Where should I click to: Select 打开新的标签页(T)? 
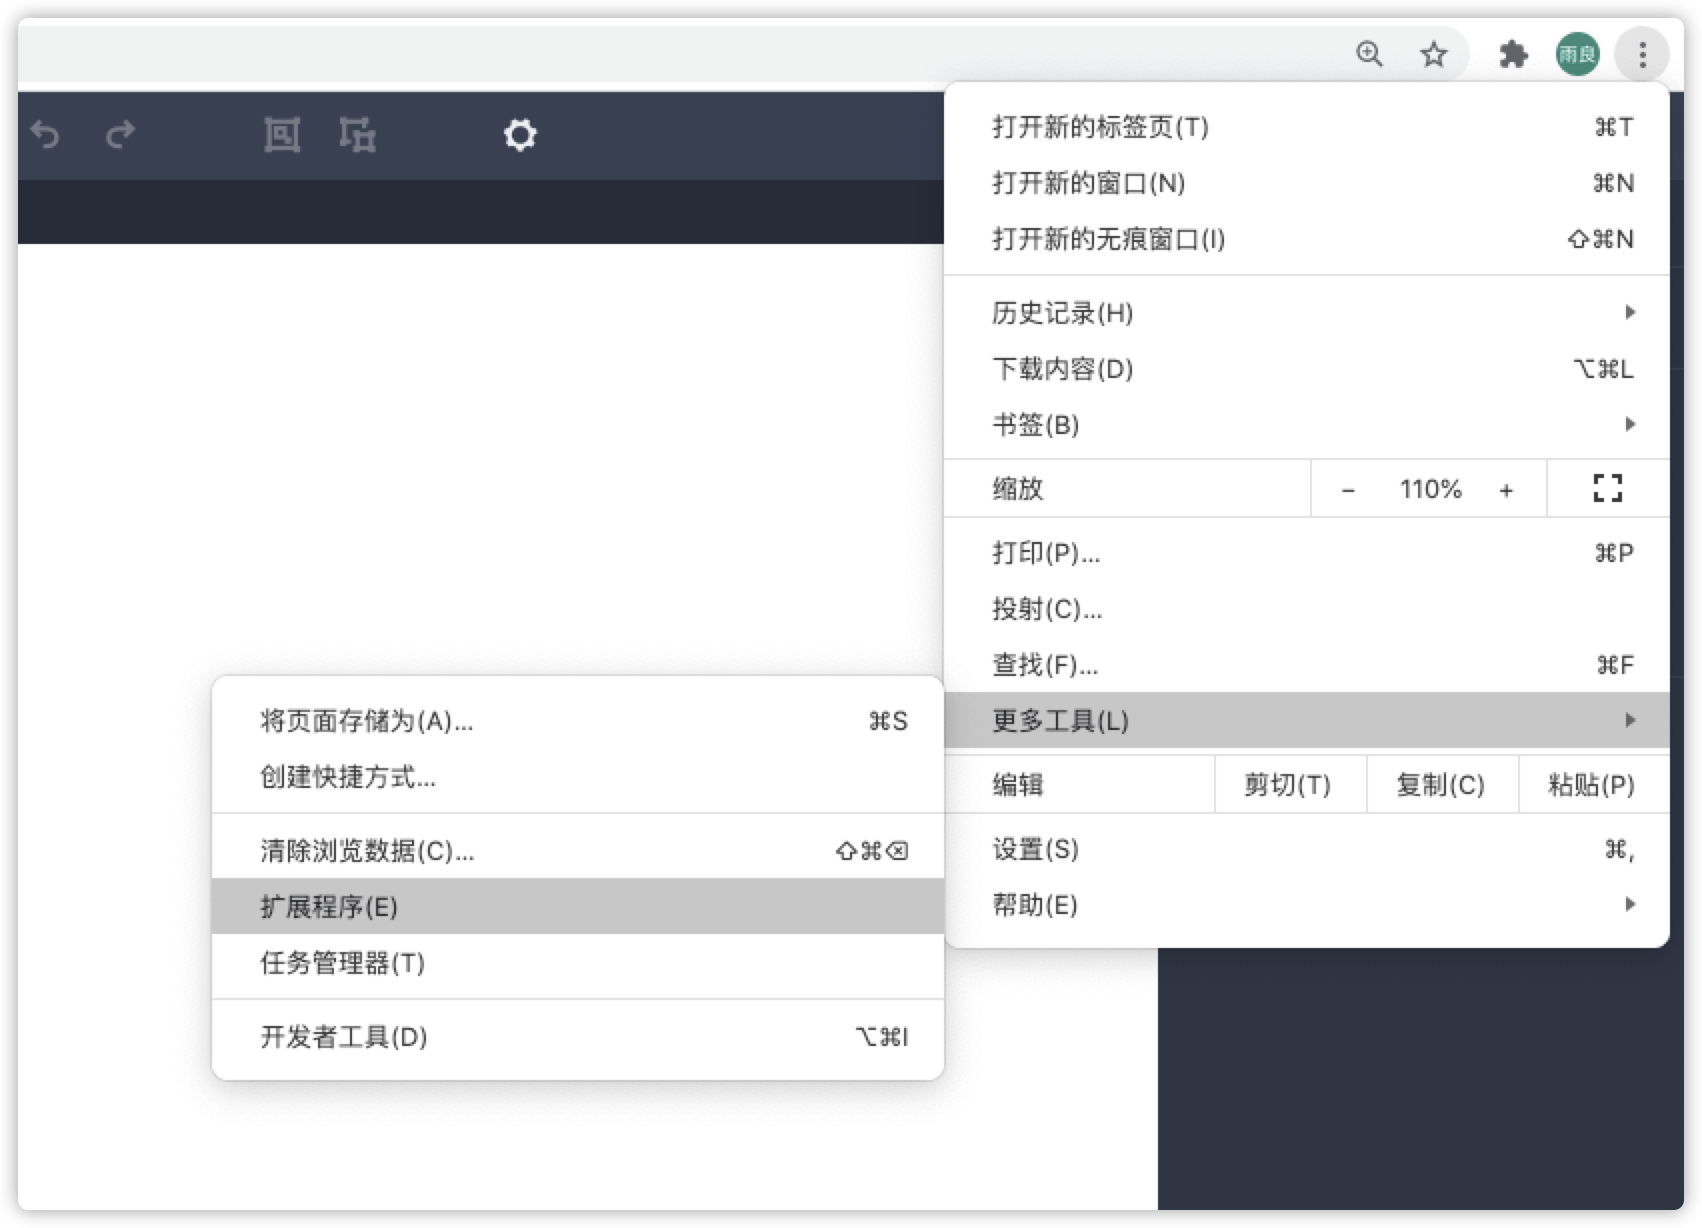point(1307,127)
